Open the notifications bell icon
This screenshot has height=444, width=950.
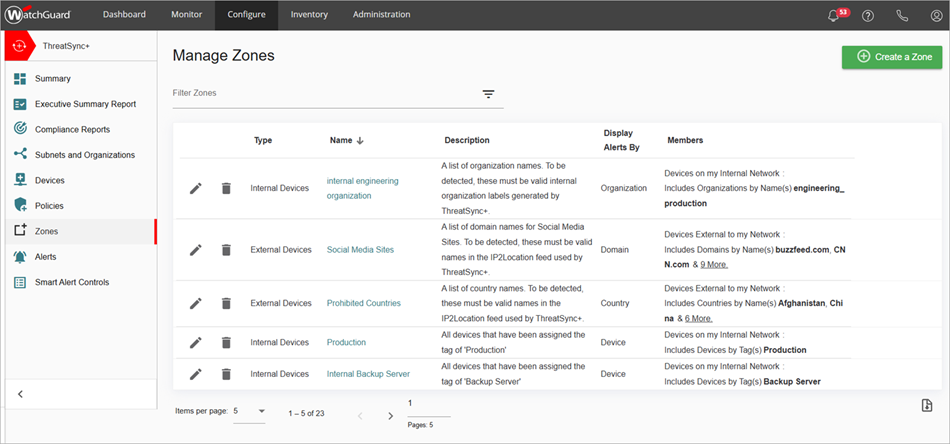point(834,16)
